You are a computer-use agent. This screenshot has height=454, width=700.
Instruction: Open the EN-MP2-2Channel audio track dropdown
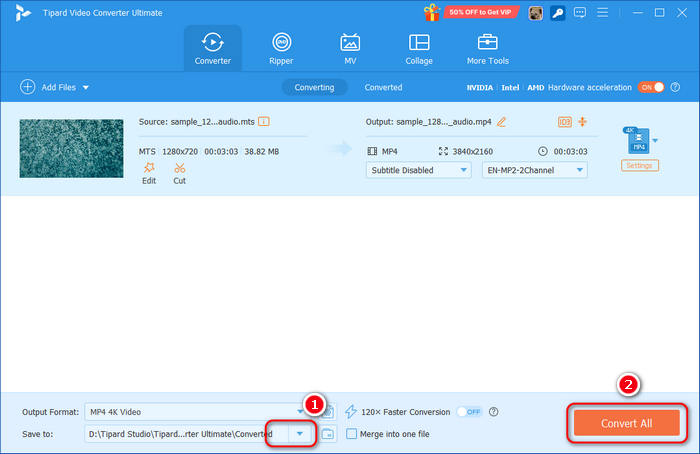click(534, 170)
